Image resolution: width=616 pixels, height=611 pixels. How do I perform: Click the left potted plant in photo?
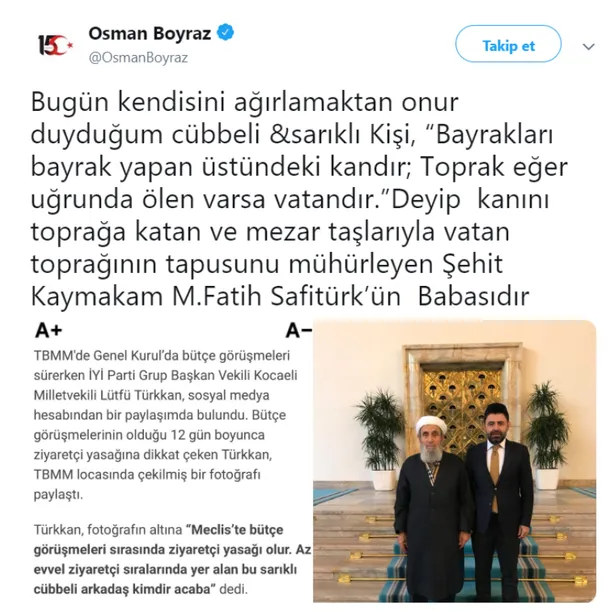click(x=381, y=440)
